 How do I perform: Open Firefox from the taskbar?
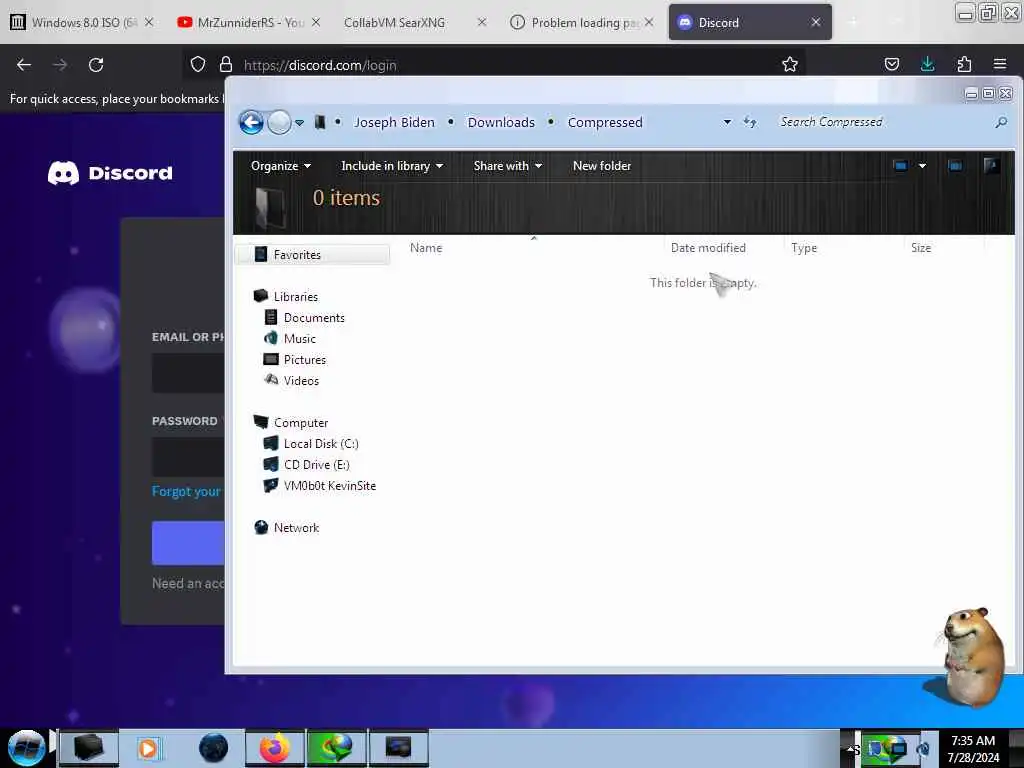[275, 748]
